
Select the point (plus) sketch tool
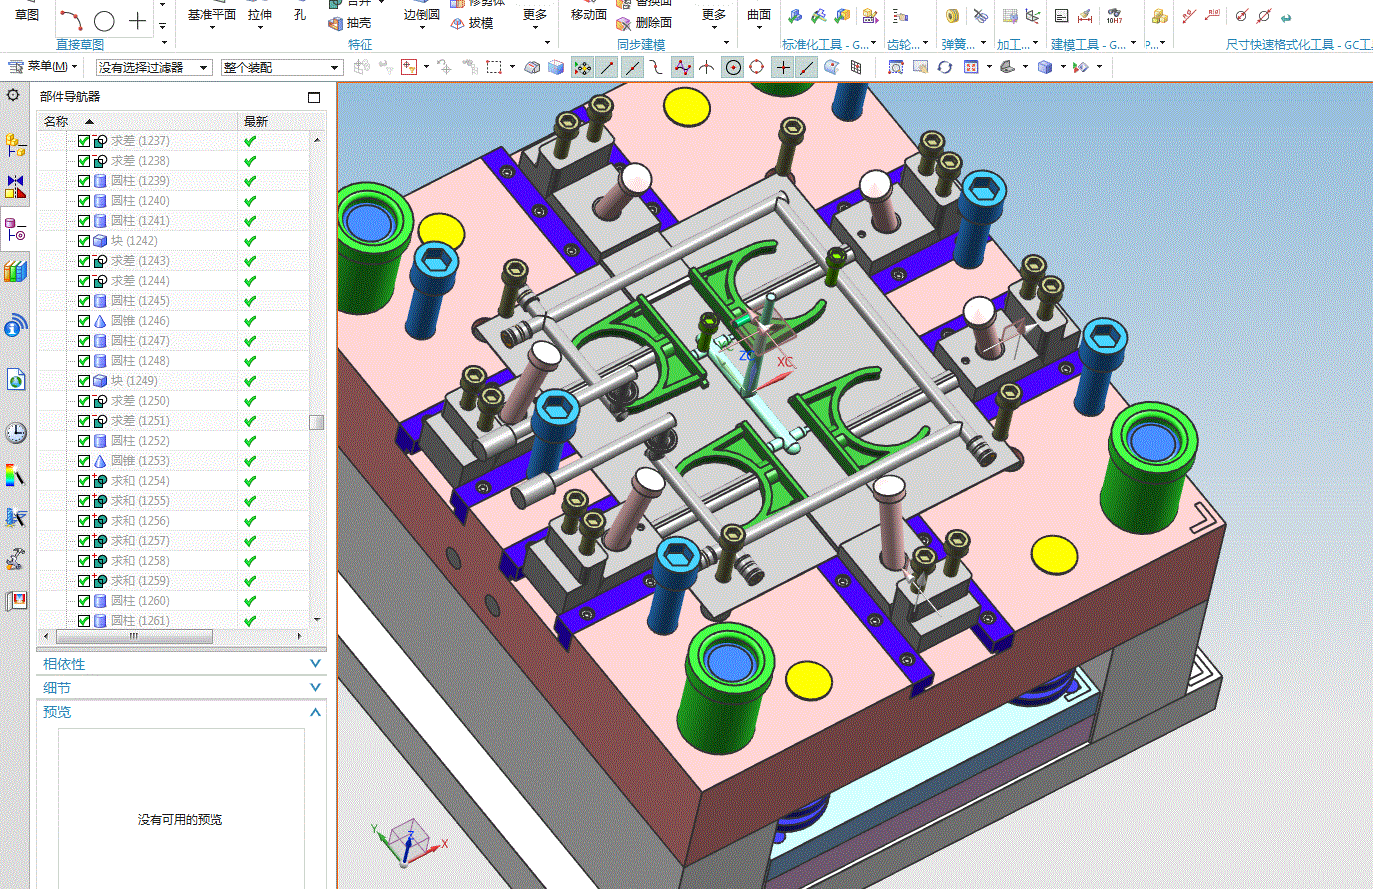tap(137, 20)
